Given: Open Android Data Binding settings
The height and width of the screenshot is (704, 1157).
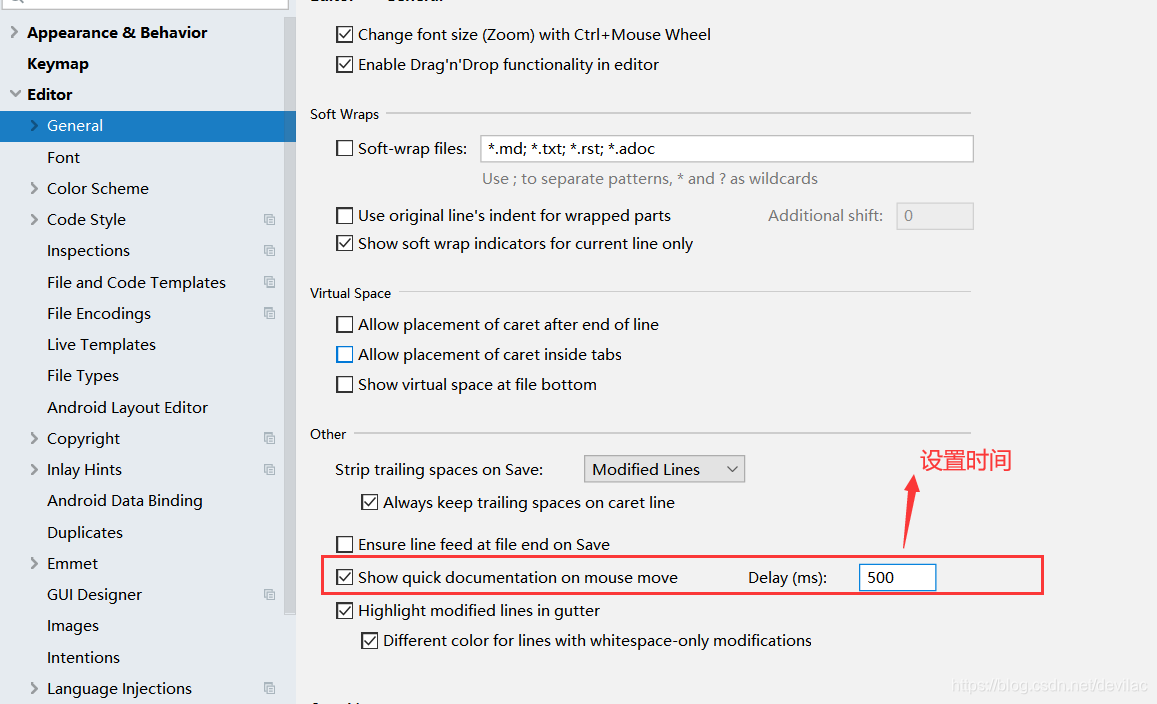Looking at the screenshot, I should point(125,500).
